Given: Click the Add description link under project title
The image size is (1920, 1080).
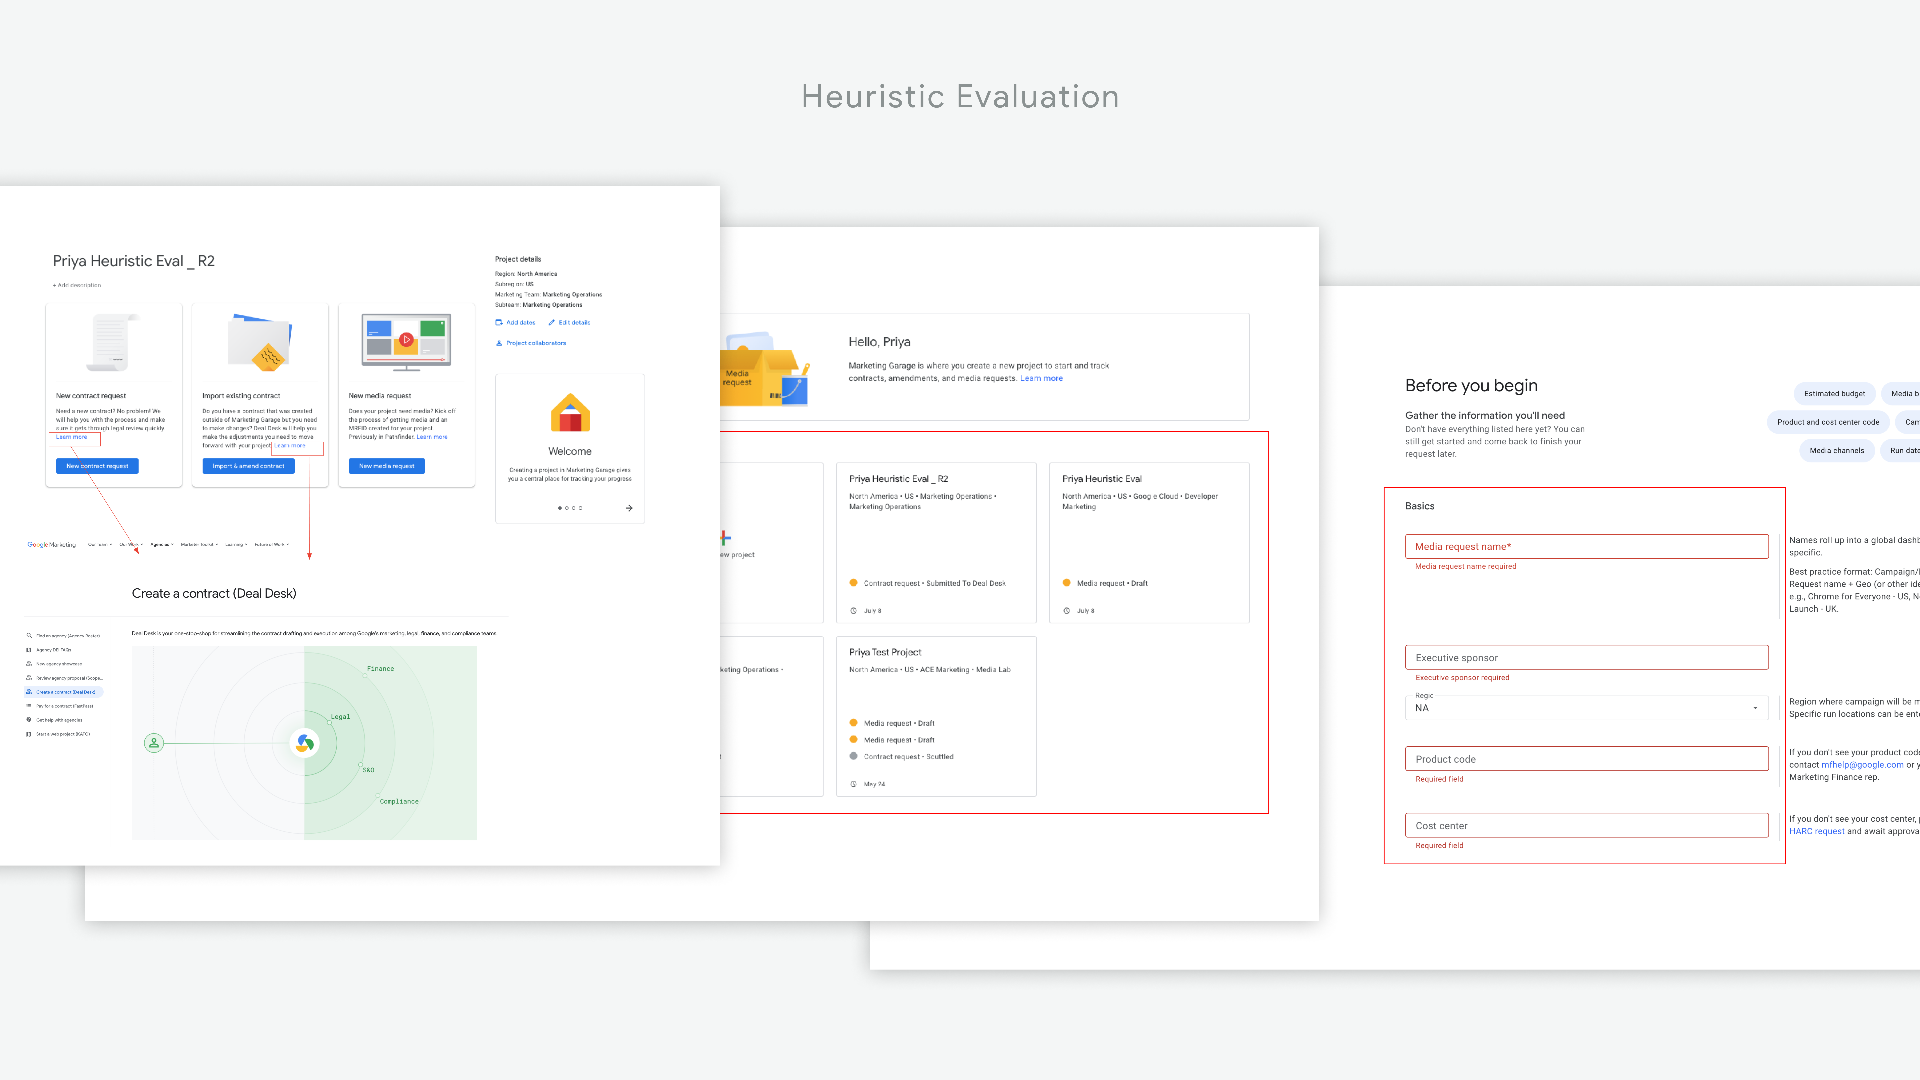Looking at the screenshot, I should [78, 285].
